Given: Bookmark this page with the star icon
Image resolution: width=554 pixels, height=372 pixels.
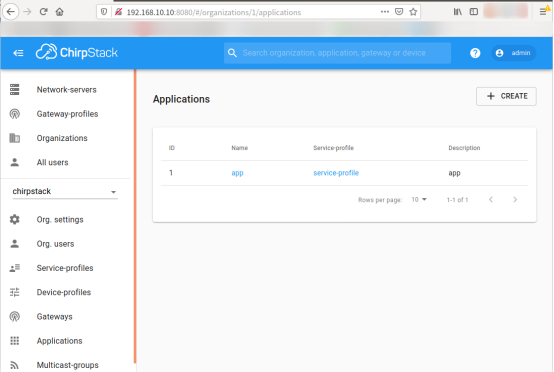Looking at the screenshot, I should pos(413,12).
